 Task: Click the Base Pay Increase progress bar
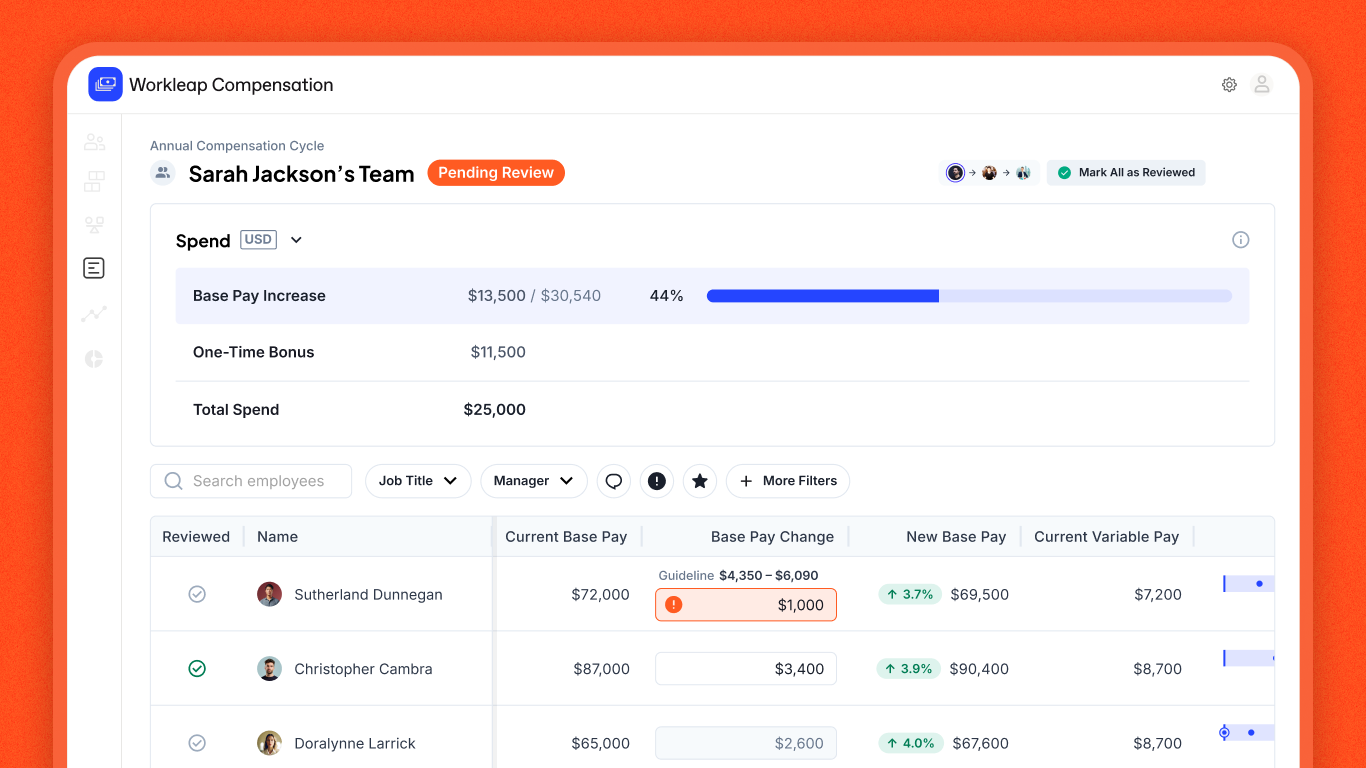969,296
